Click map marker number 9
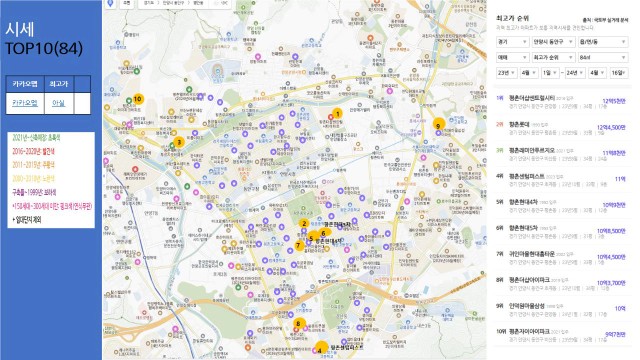 click(x=438, y=124)
